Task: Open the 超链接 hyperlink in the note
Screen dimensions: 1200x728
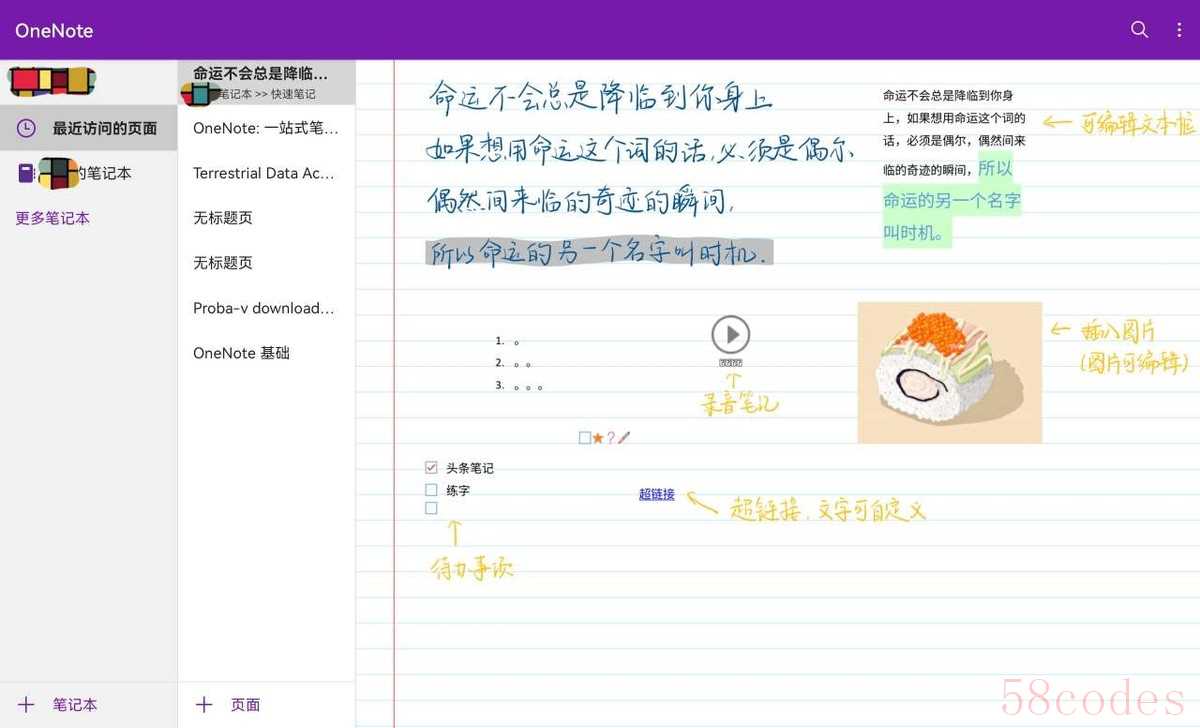Action: (x=657, y=494)
